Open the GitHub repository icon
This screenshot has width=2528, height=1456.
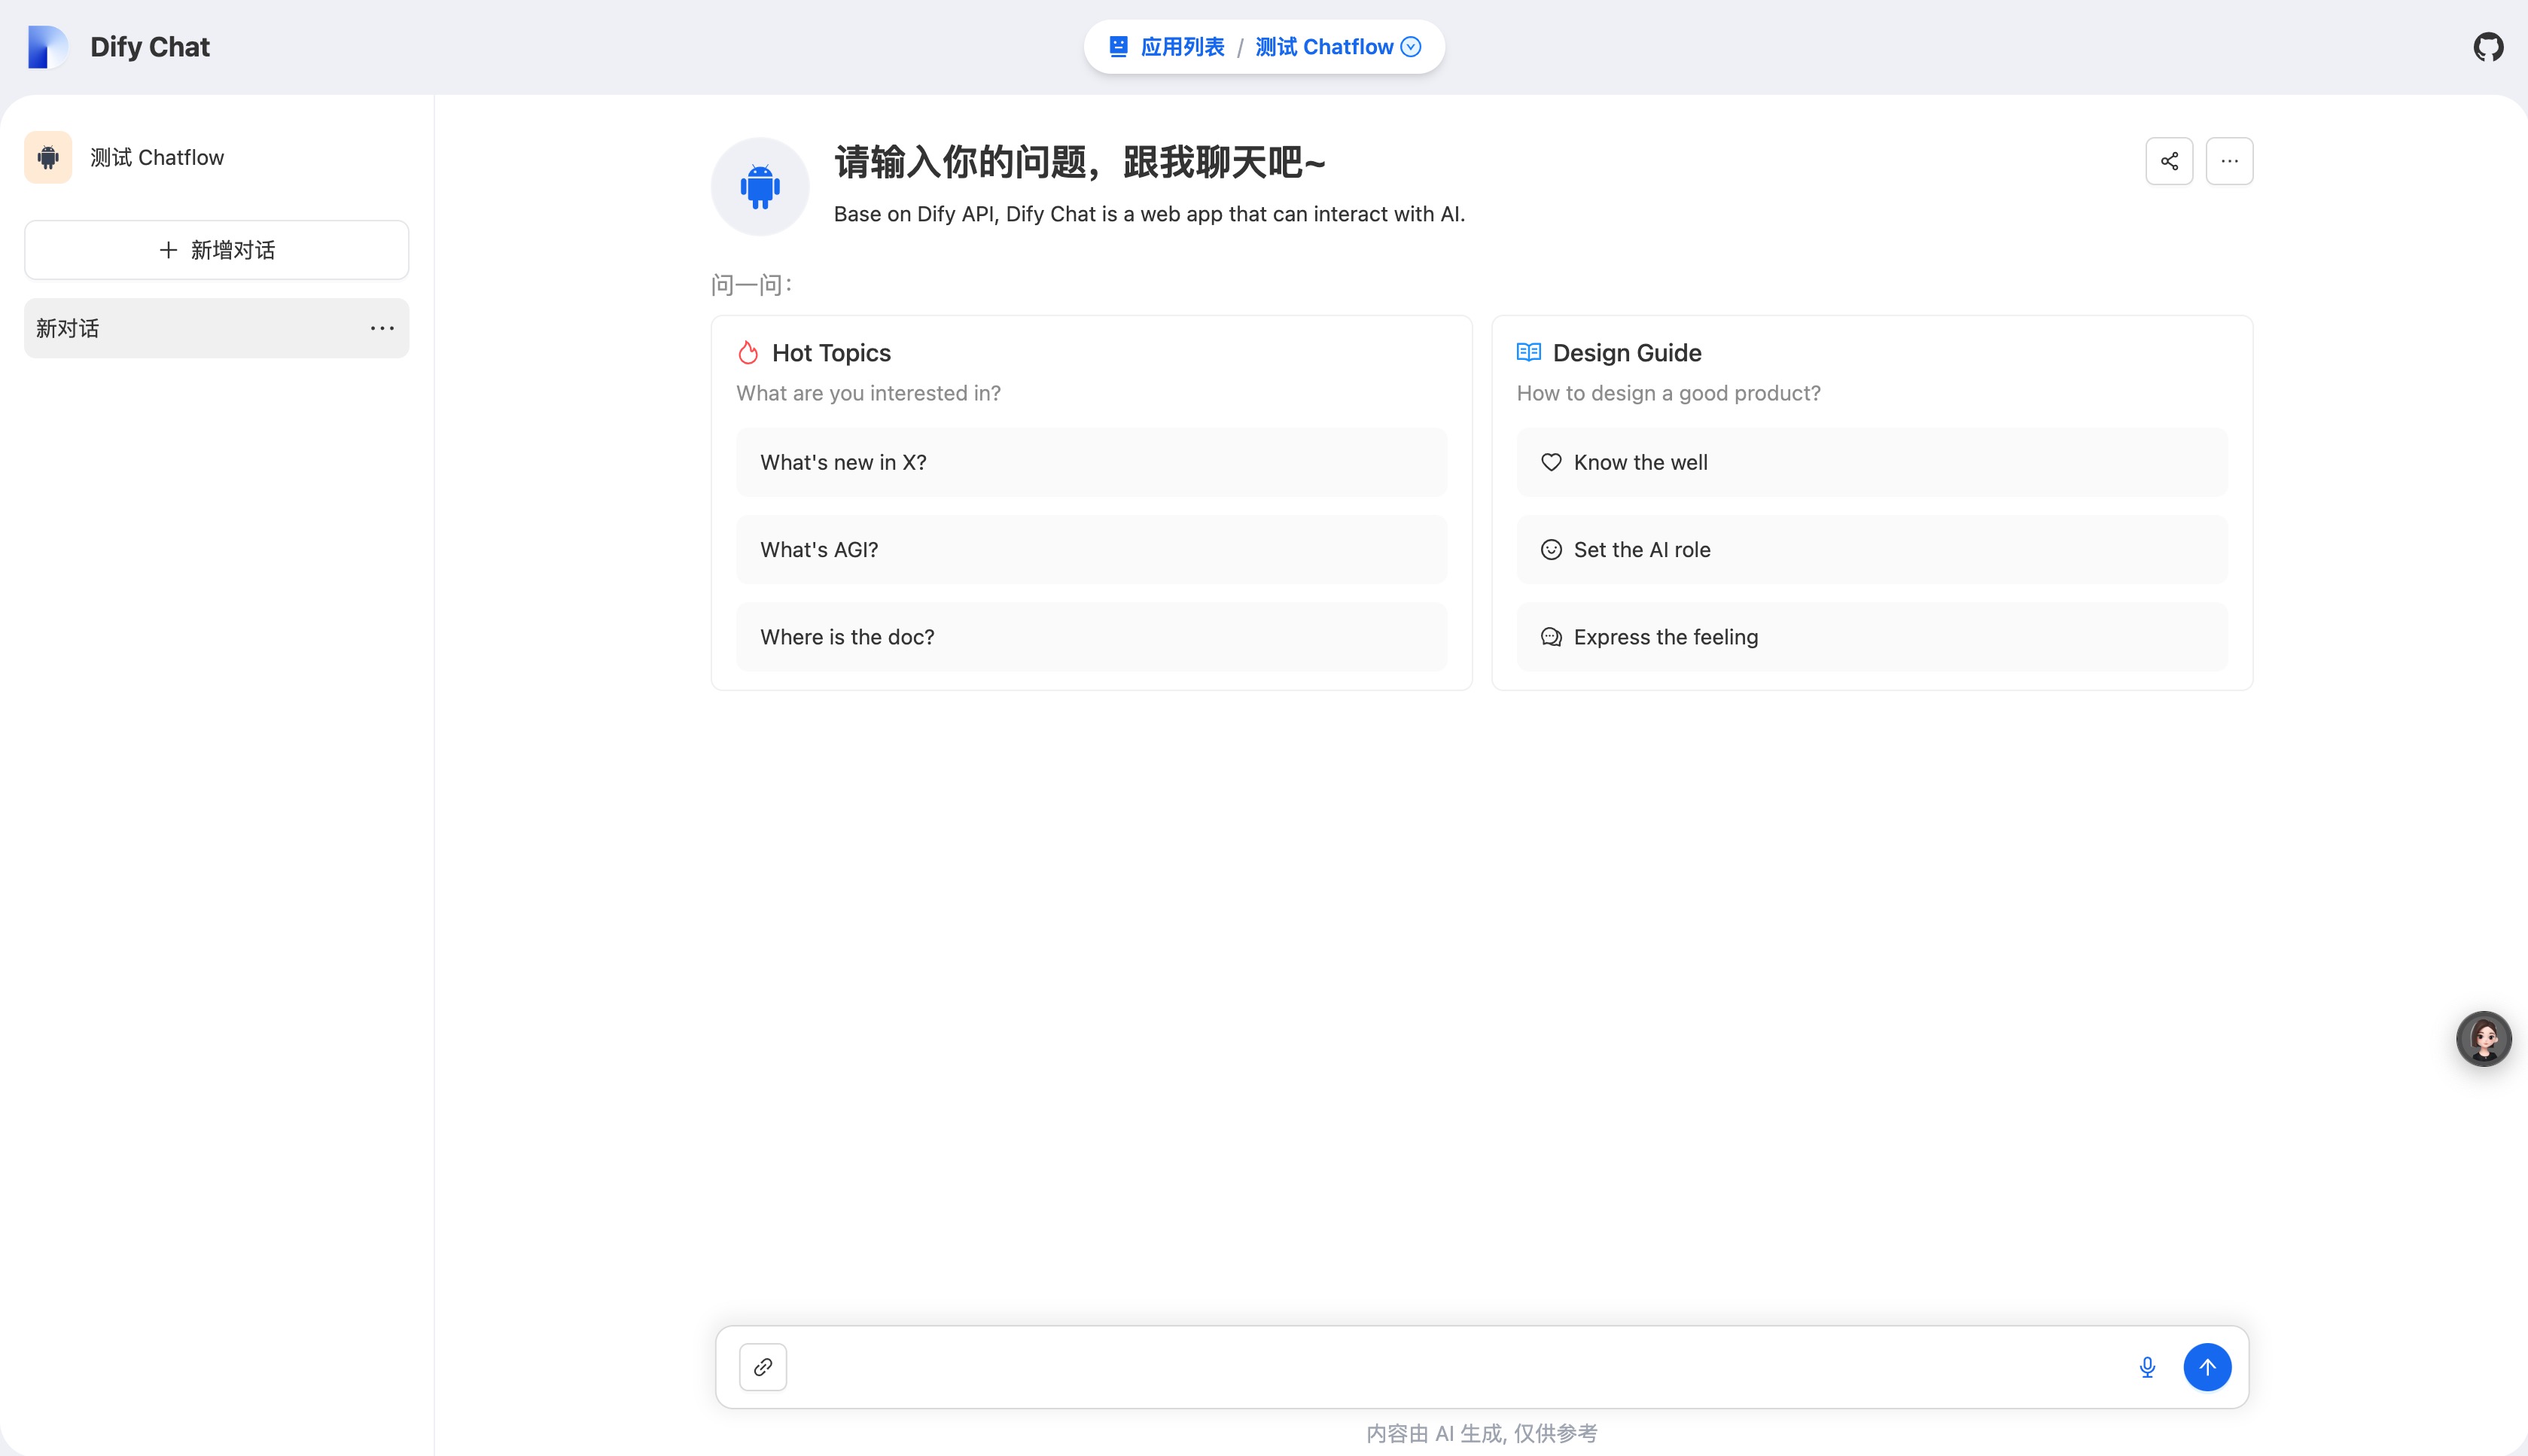click(x=2488, y=46)
